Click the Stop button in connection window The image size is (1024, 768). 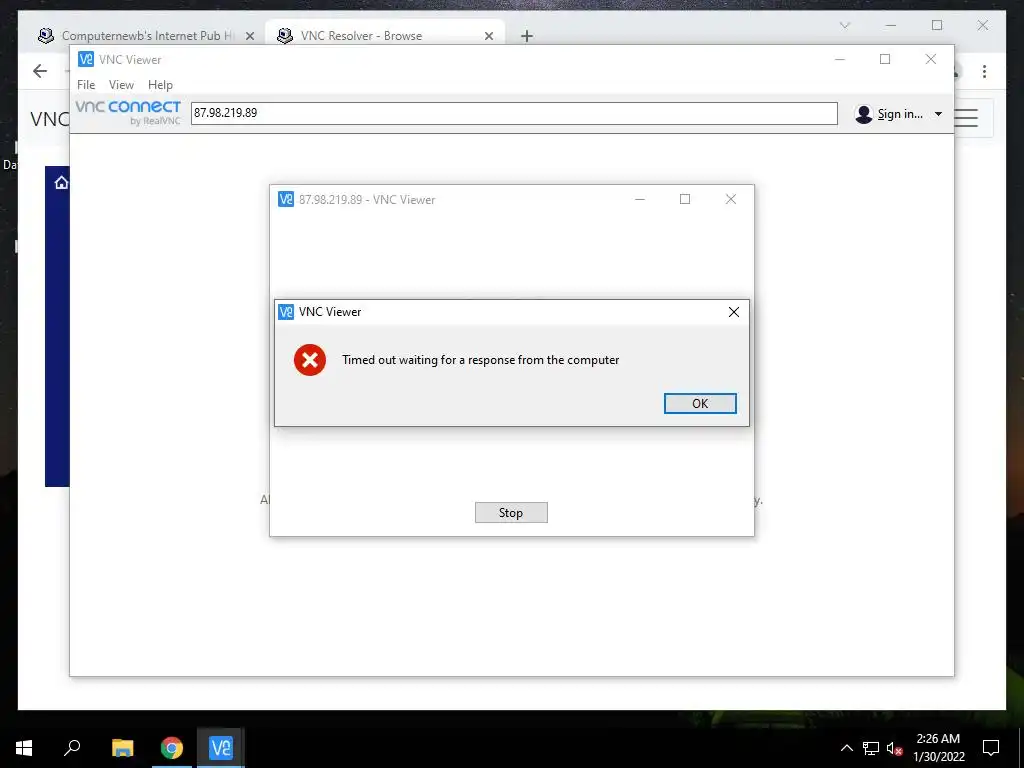tap(511, 513)
